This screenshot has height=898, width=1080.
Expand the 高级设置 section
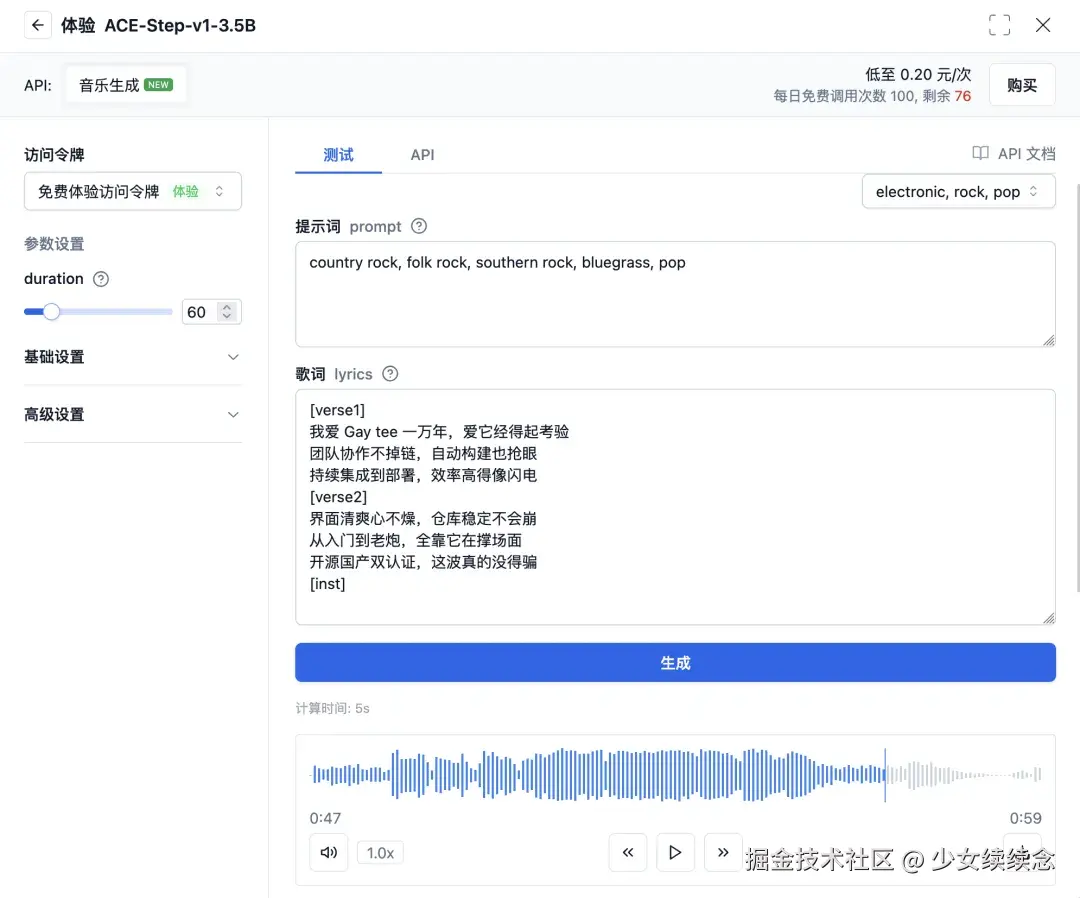(x=133, y=414)
